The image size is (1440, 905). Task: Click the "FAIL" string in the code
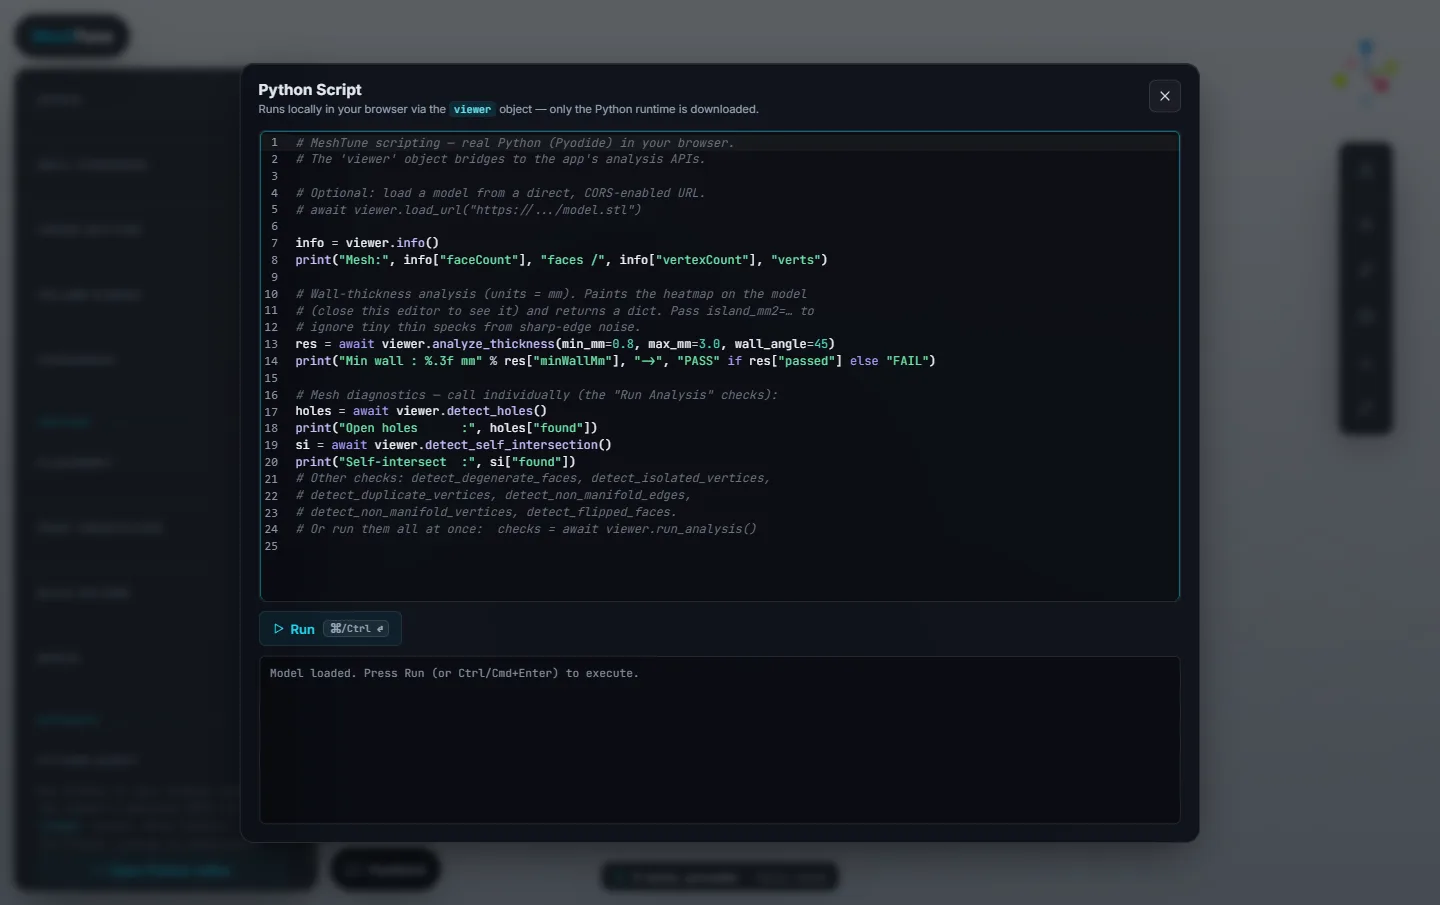[x=907, y=361]
